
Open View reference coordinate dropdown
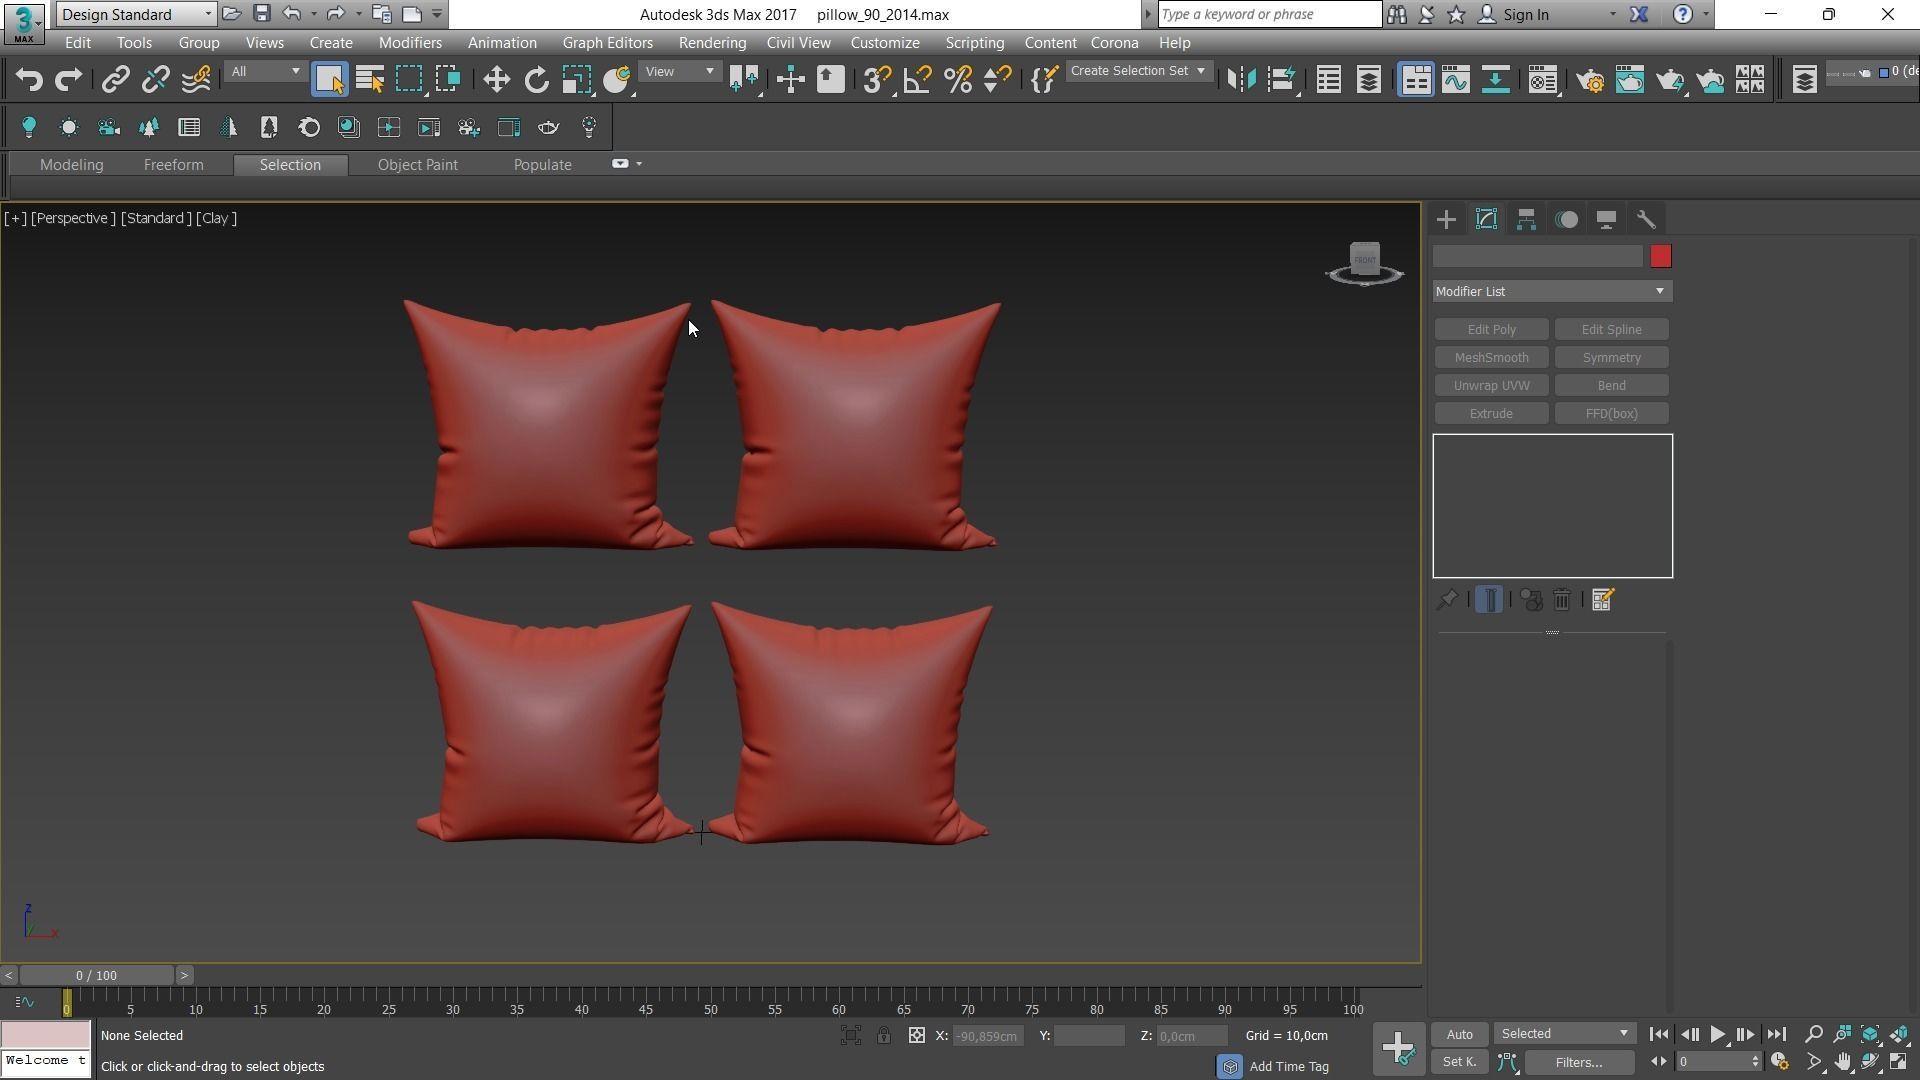(x=679, y=72)
